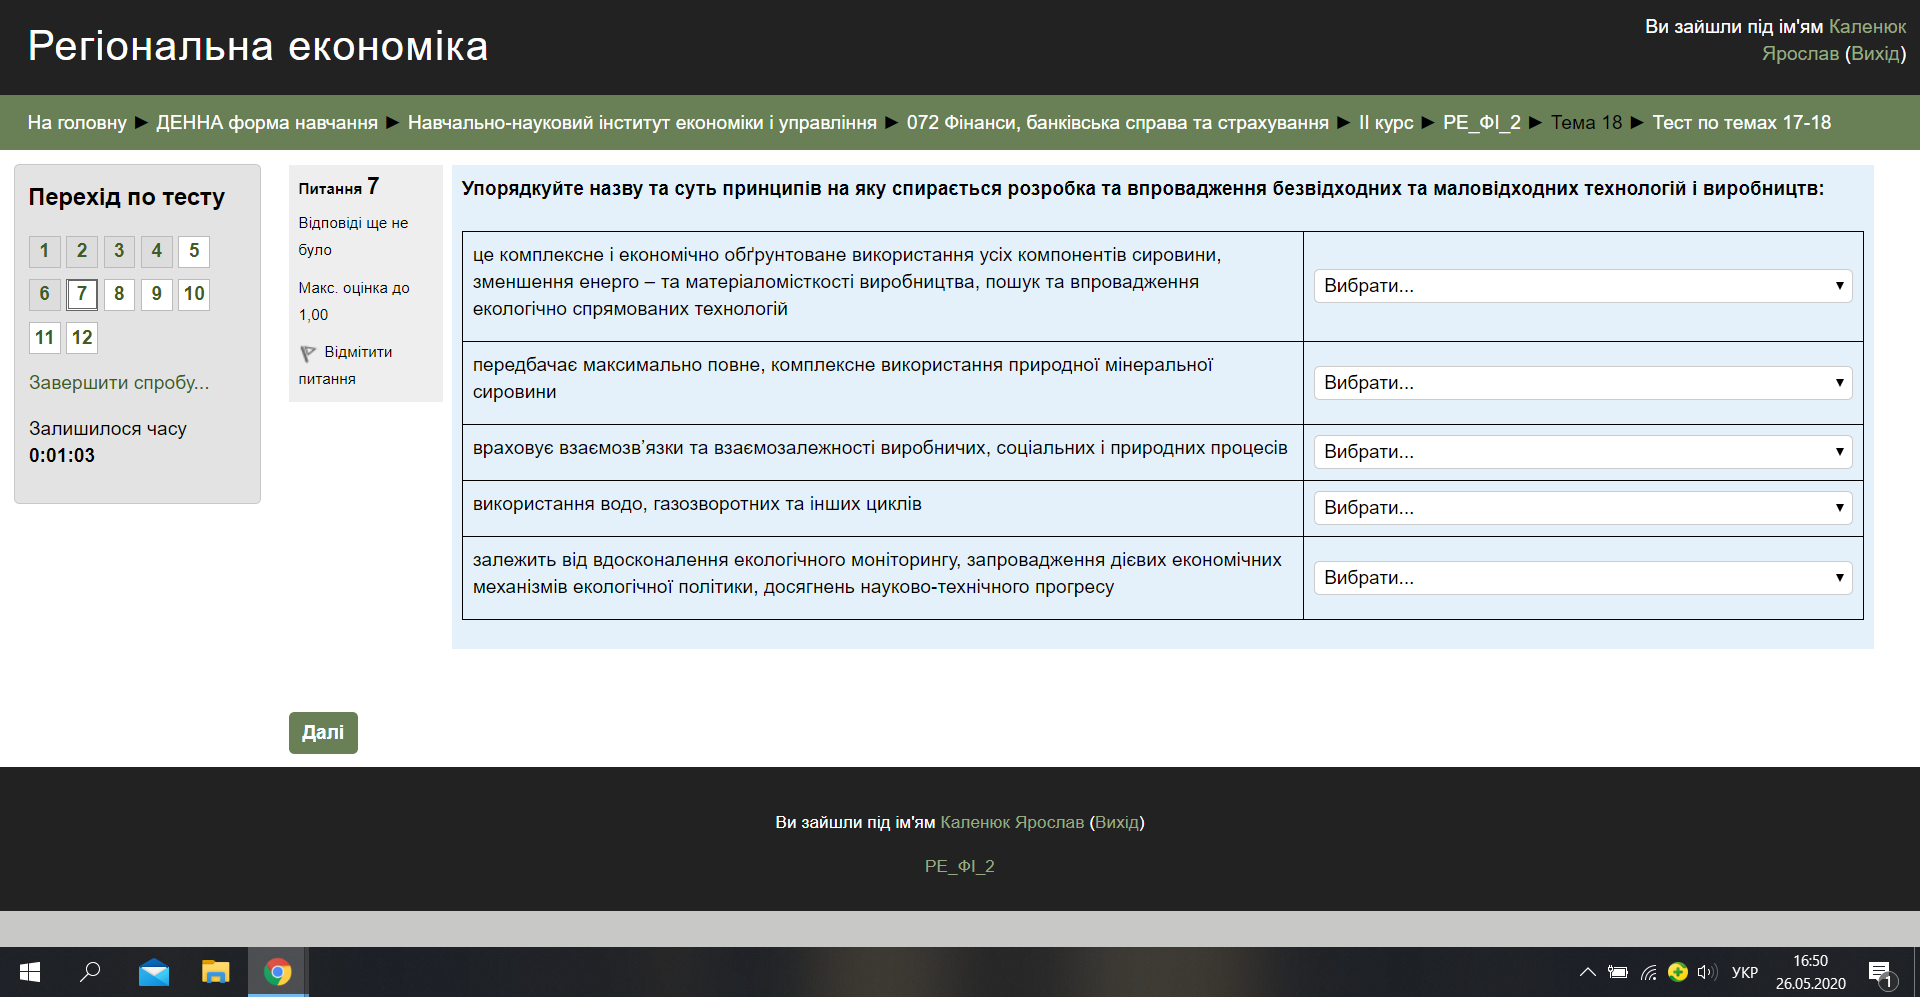Open the first 'Вибрати...' dropdown
This screenshot has height=997, width=1920.
click(1581, 287)
